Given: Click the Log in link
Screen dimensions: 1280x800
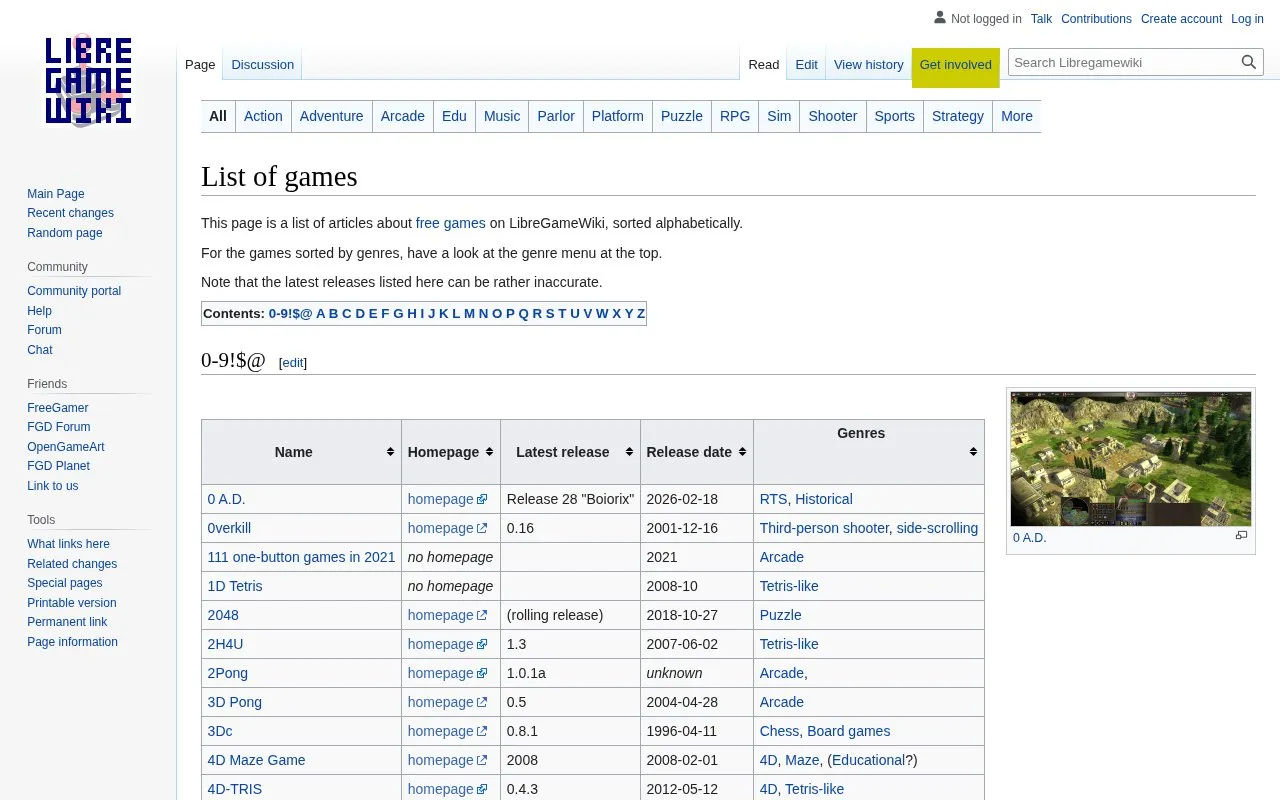Looking at the screenshot, I should pos(1247,19).
